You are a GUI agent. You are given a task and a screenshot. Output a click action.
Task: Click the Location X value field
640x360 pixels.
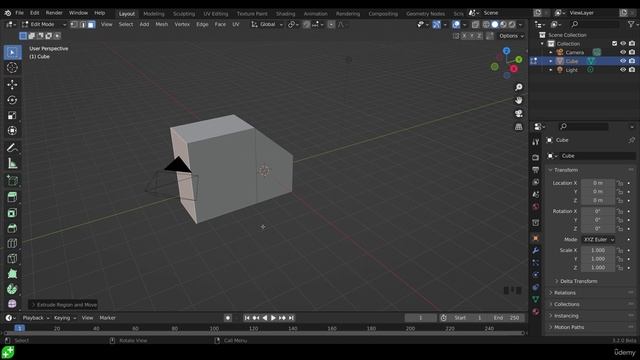pos(598,183)
